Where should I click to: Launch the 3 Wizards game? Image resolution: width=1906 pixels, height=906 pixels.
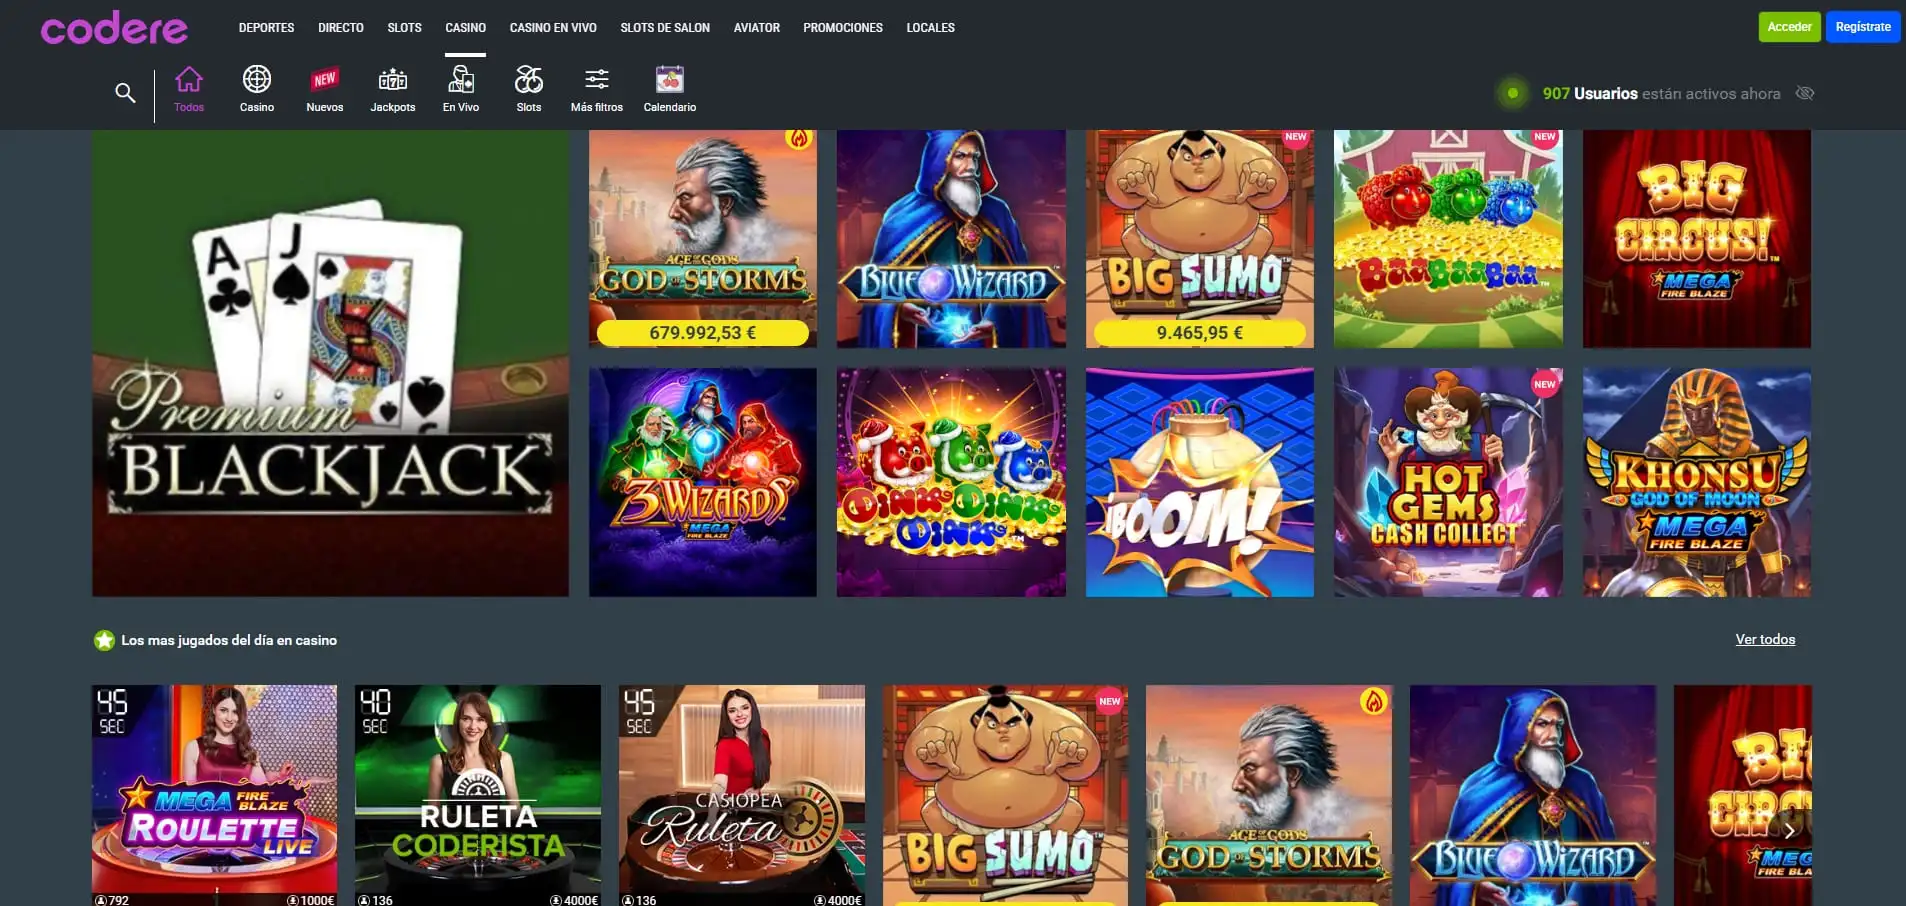pyautogui.click(x=703, y=482)
